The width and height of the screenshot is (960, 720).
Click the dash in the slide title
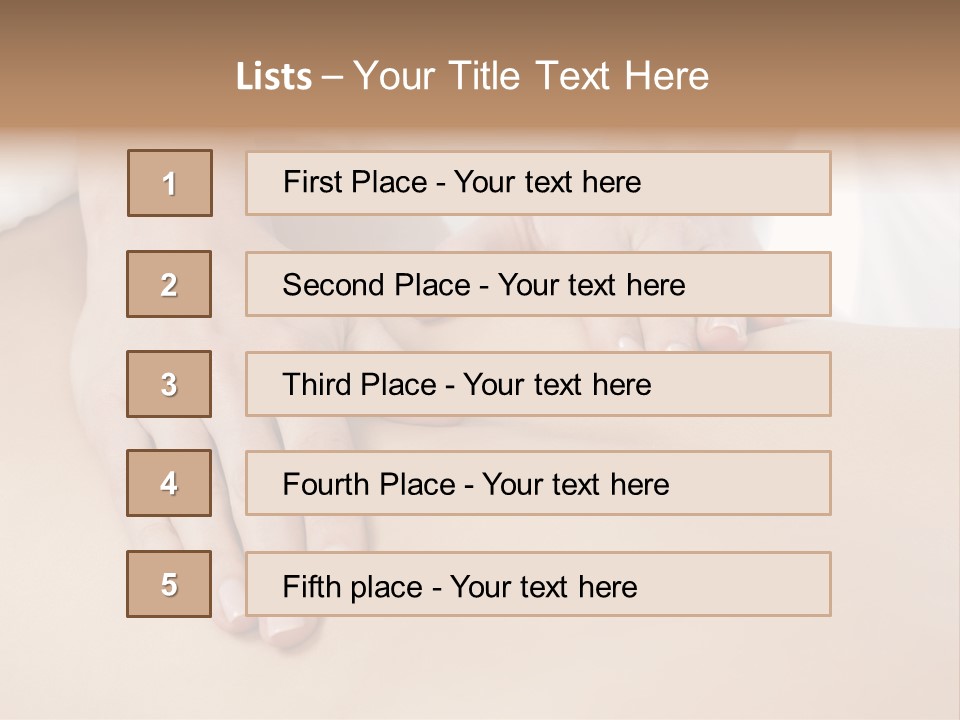[x=333, y=77]
